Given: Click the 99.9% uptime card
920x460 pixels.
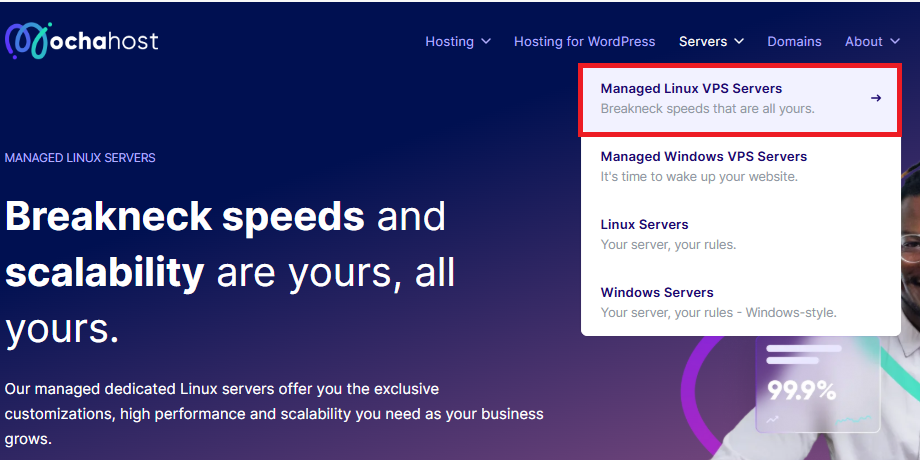Looking at the screenshot, I should (819, 384).
